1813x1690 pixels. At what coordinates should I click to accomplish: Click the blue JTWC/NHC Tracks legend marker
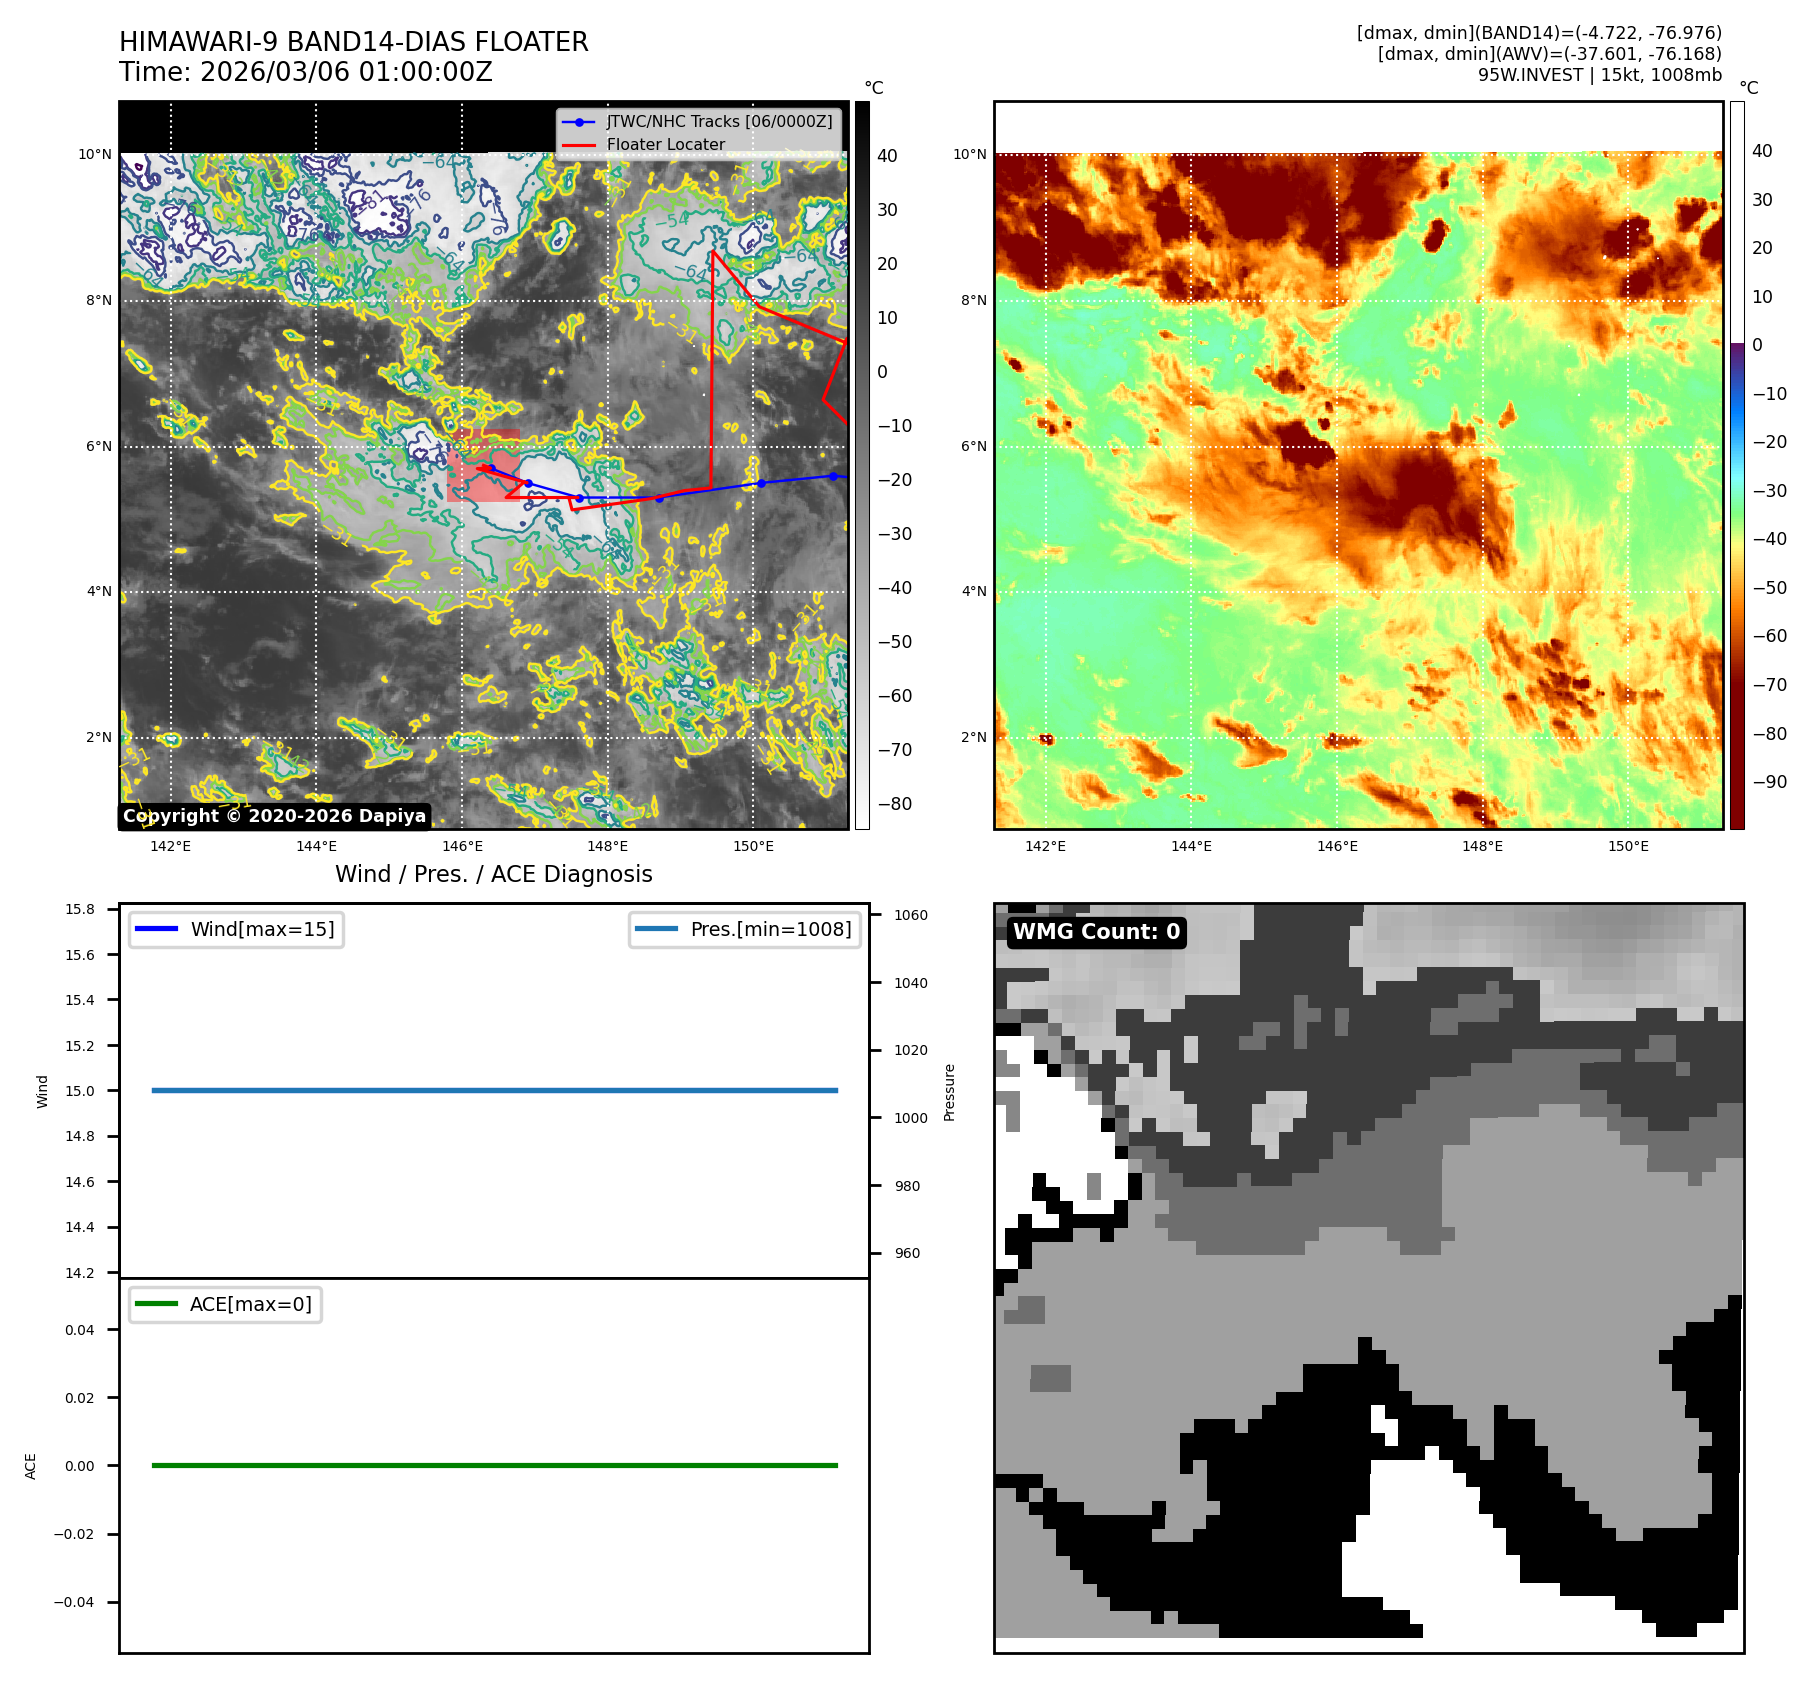coord(579,122)
